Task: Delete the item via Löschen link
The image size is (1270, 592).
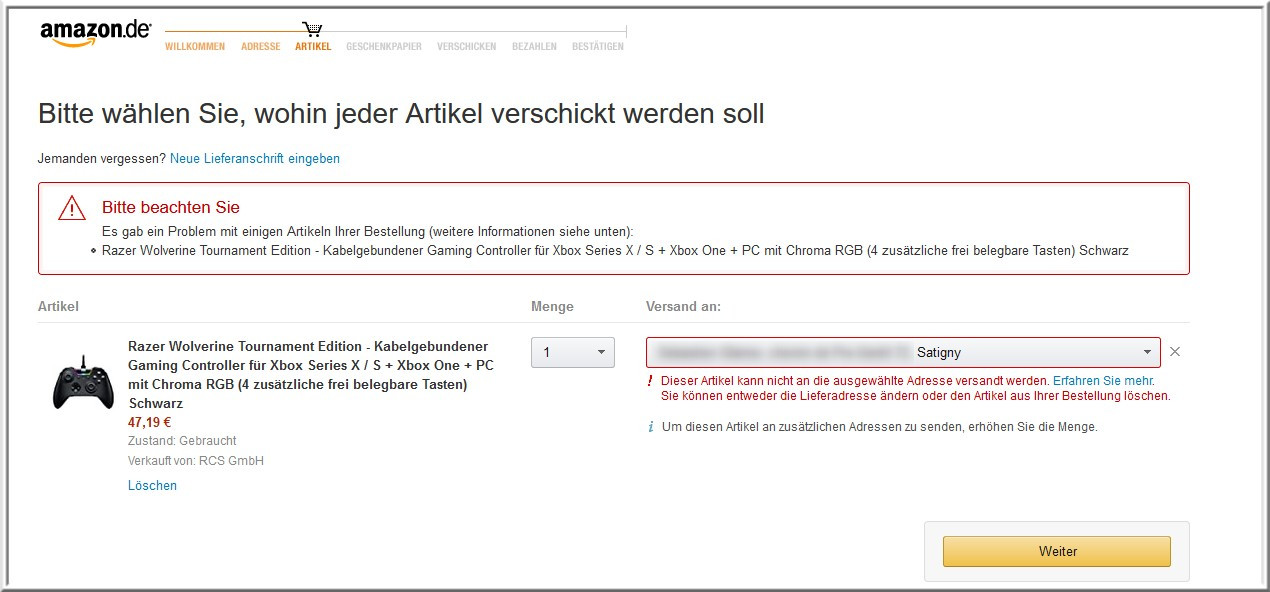Action: tap(152, 485)
